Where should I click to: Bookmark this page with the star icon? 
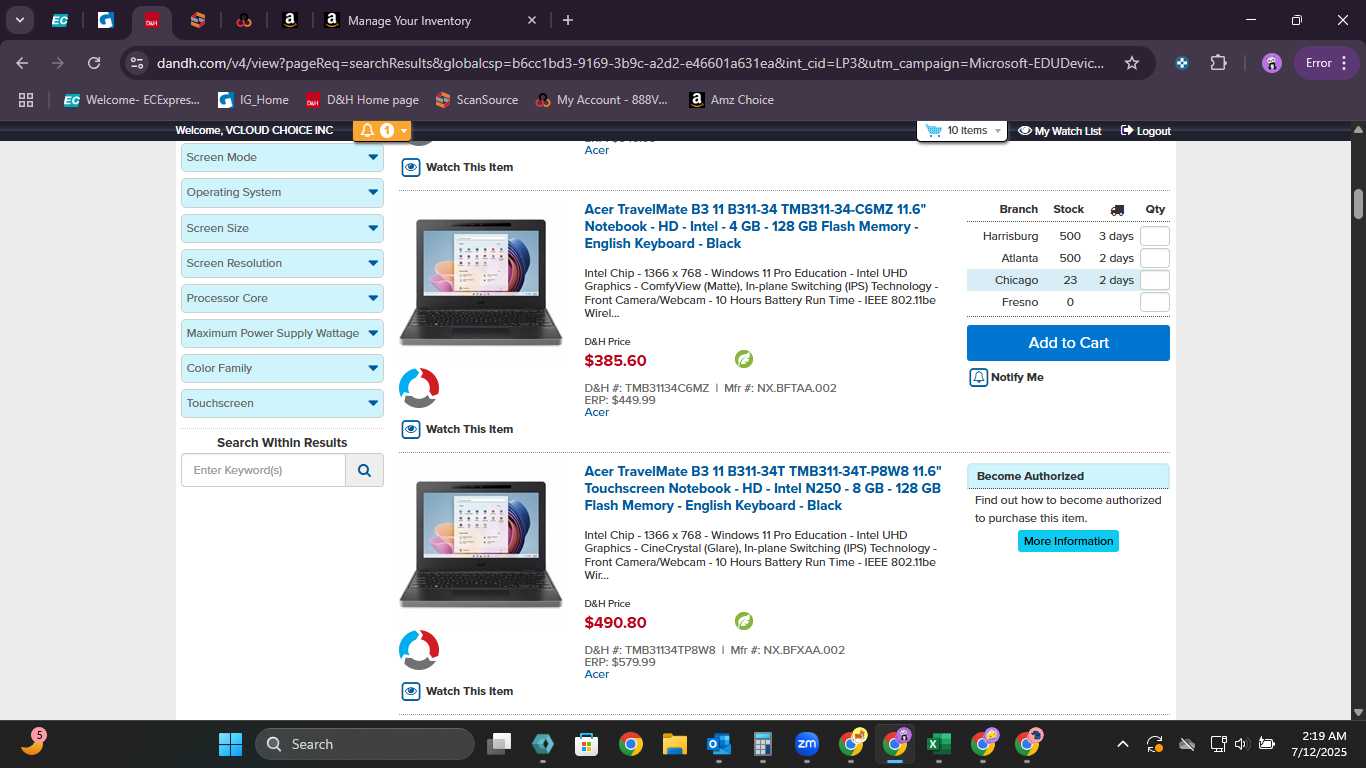point(1132,63)
